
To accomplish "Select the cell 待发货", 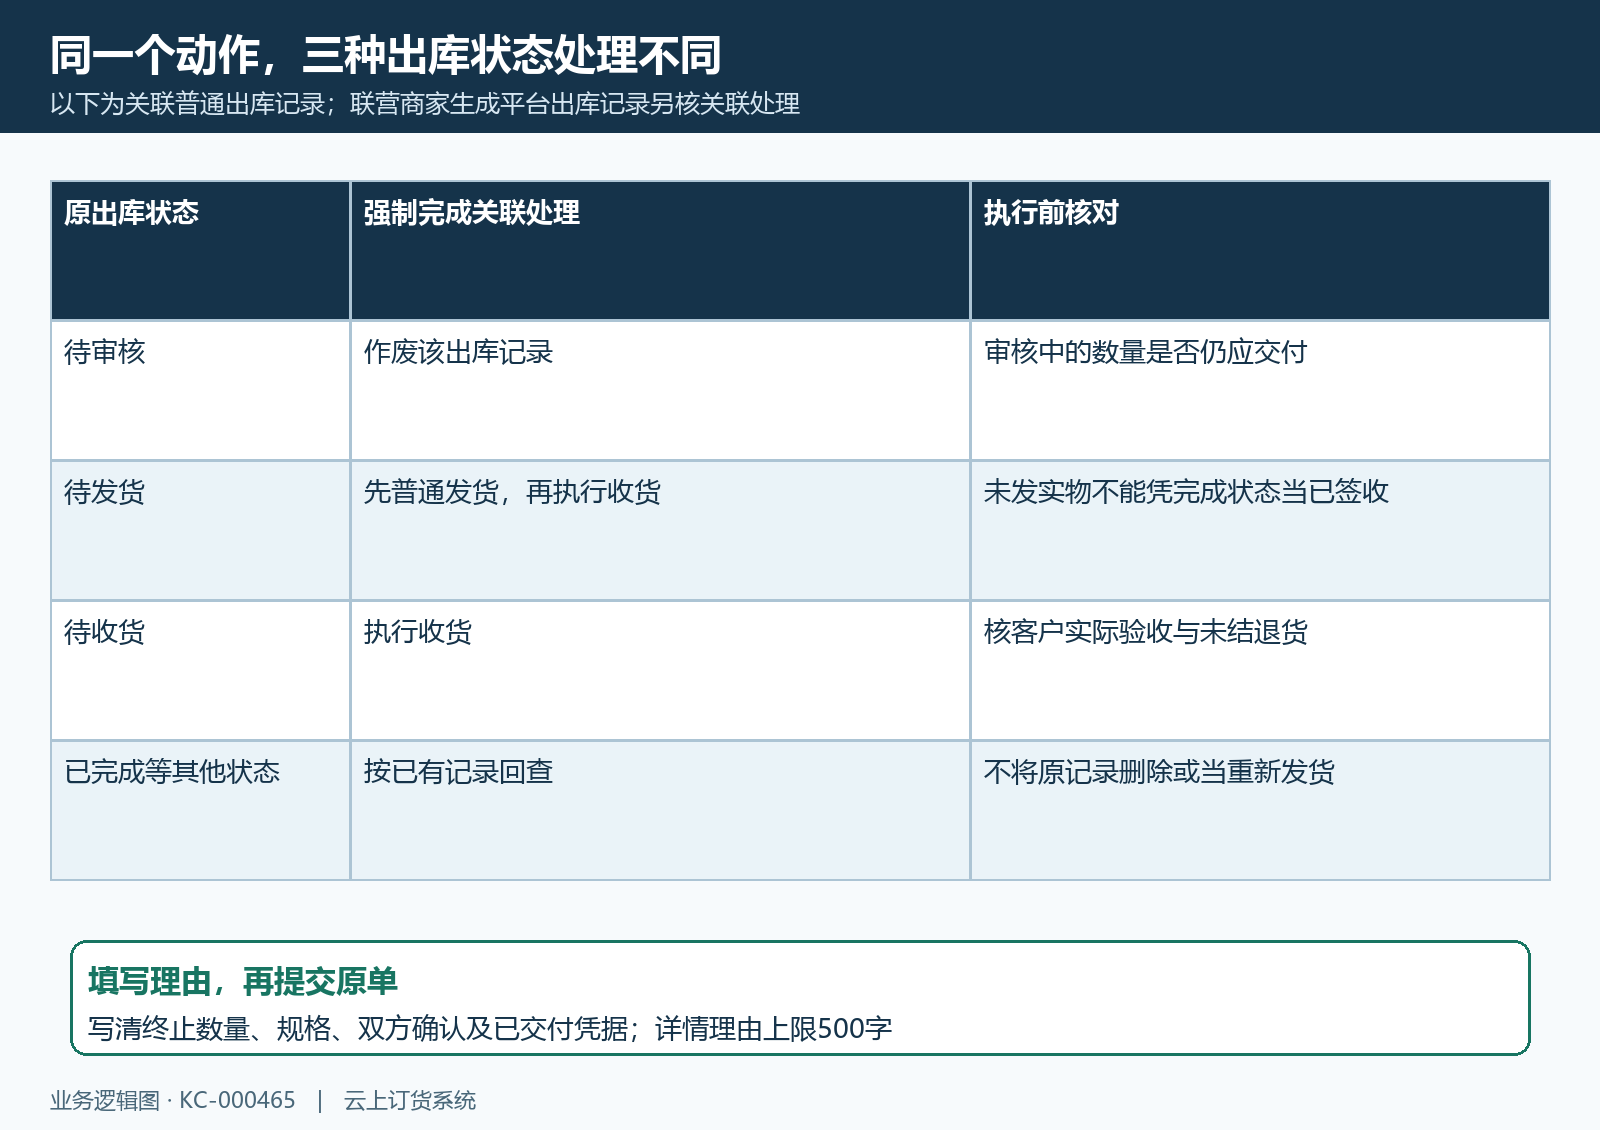I will click(201, 531).
